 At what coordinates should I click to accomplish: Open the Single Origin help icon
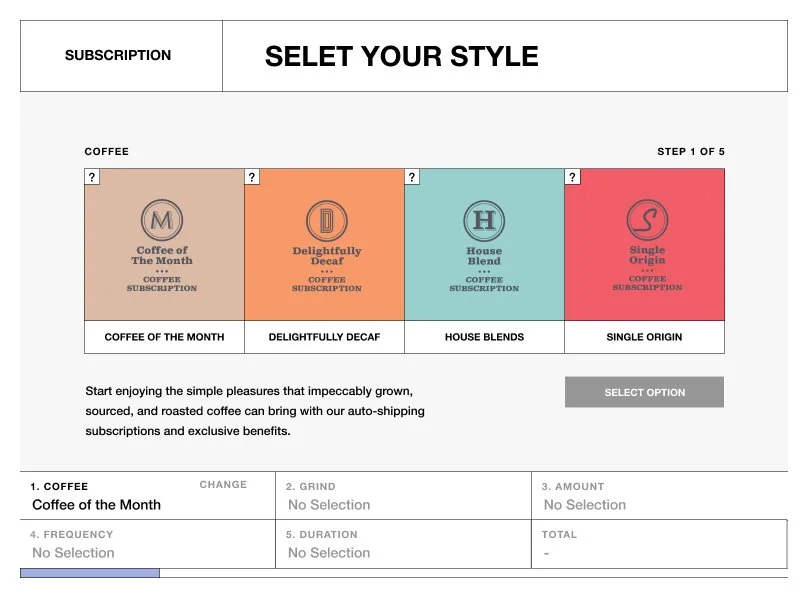(572, 176)
